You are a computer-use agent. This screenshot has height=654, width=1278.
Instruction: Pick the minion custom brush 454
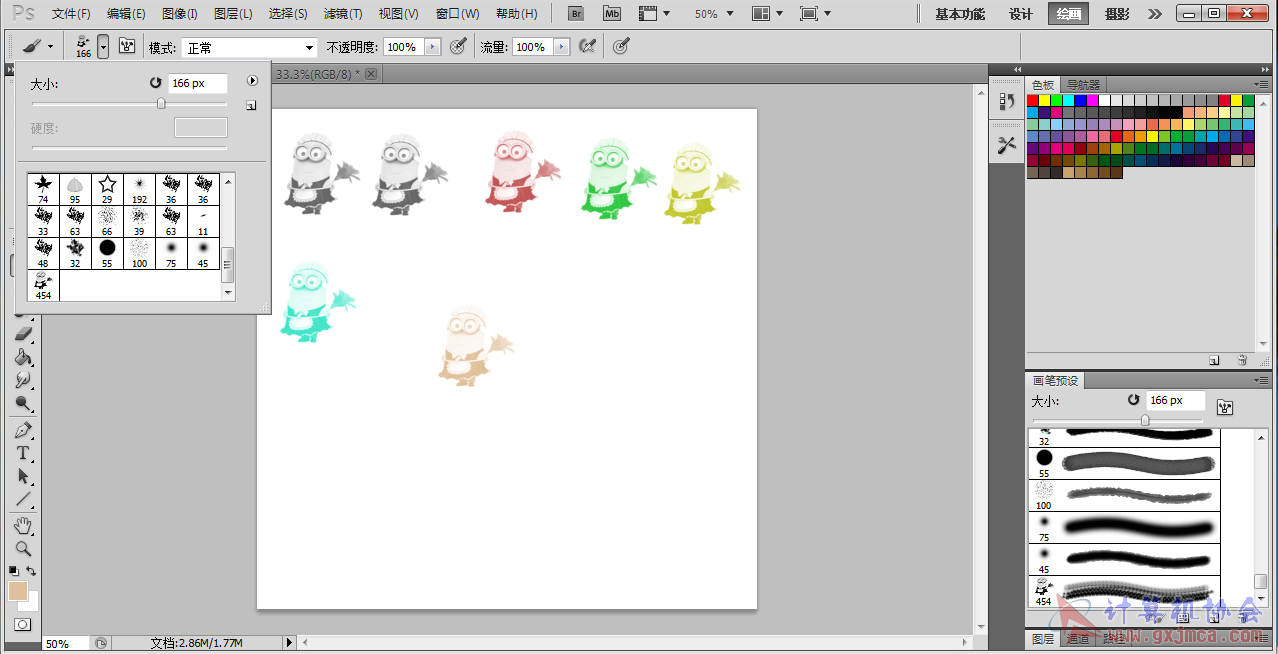(43, 285)
